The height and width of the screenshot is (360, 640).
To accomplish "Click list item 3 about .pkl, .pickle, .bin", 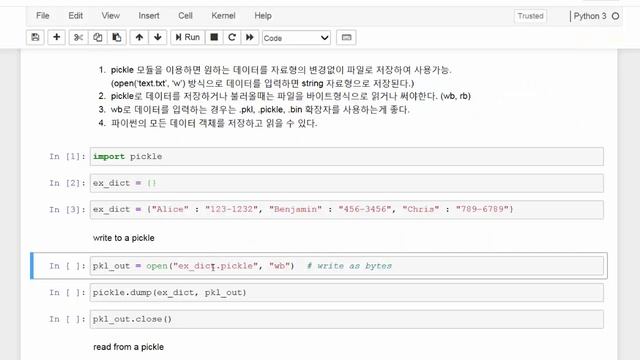I will tap(260, 110).
